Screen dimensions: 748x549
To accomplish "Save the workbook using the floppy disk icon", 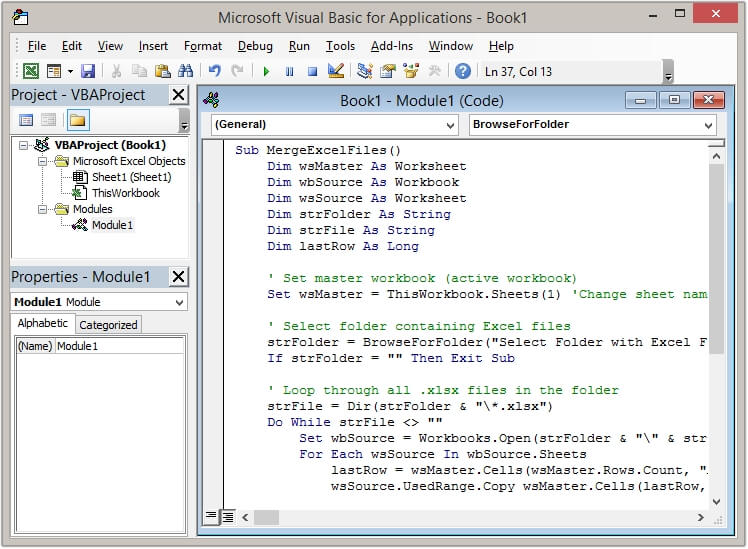I will click(88, 71).
